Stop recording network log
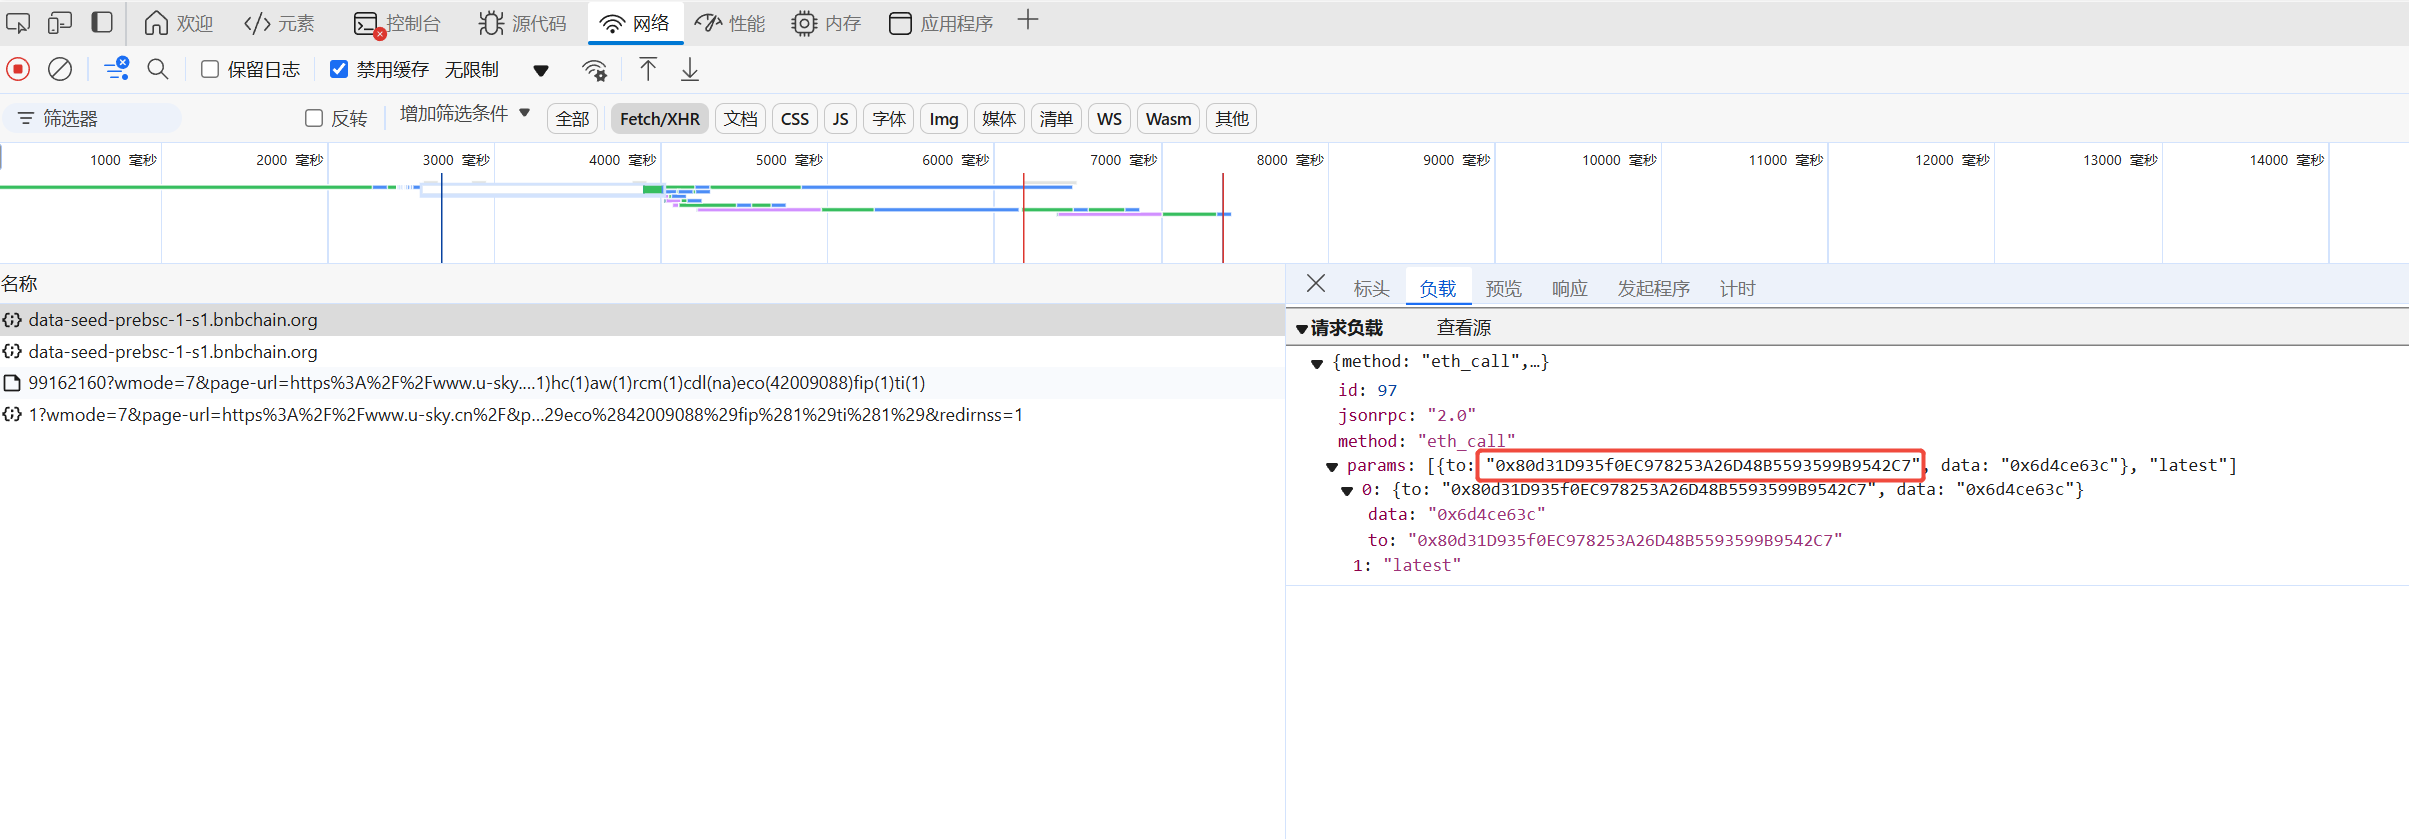The height and width of the screenshot is (839, 2409). [18, 69]
